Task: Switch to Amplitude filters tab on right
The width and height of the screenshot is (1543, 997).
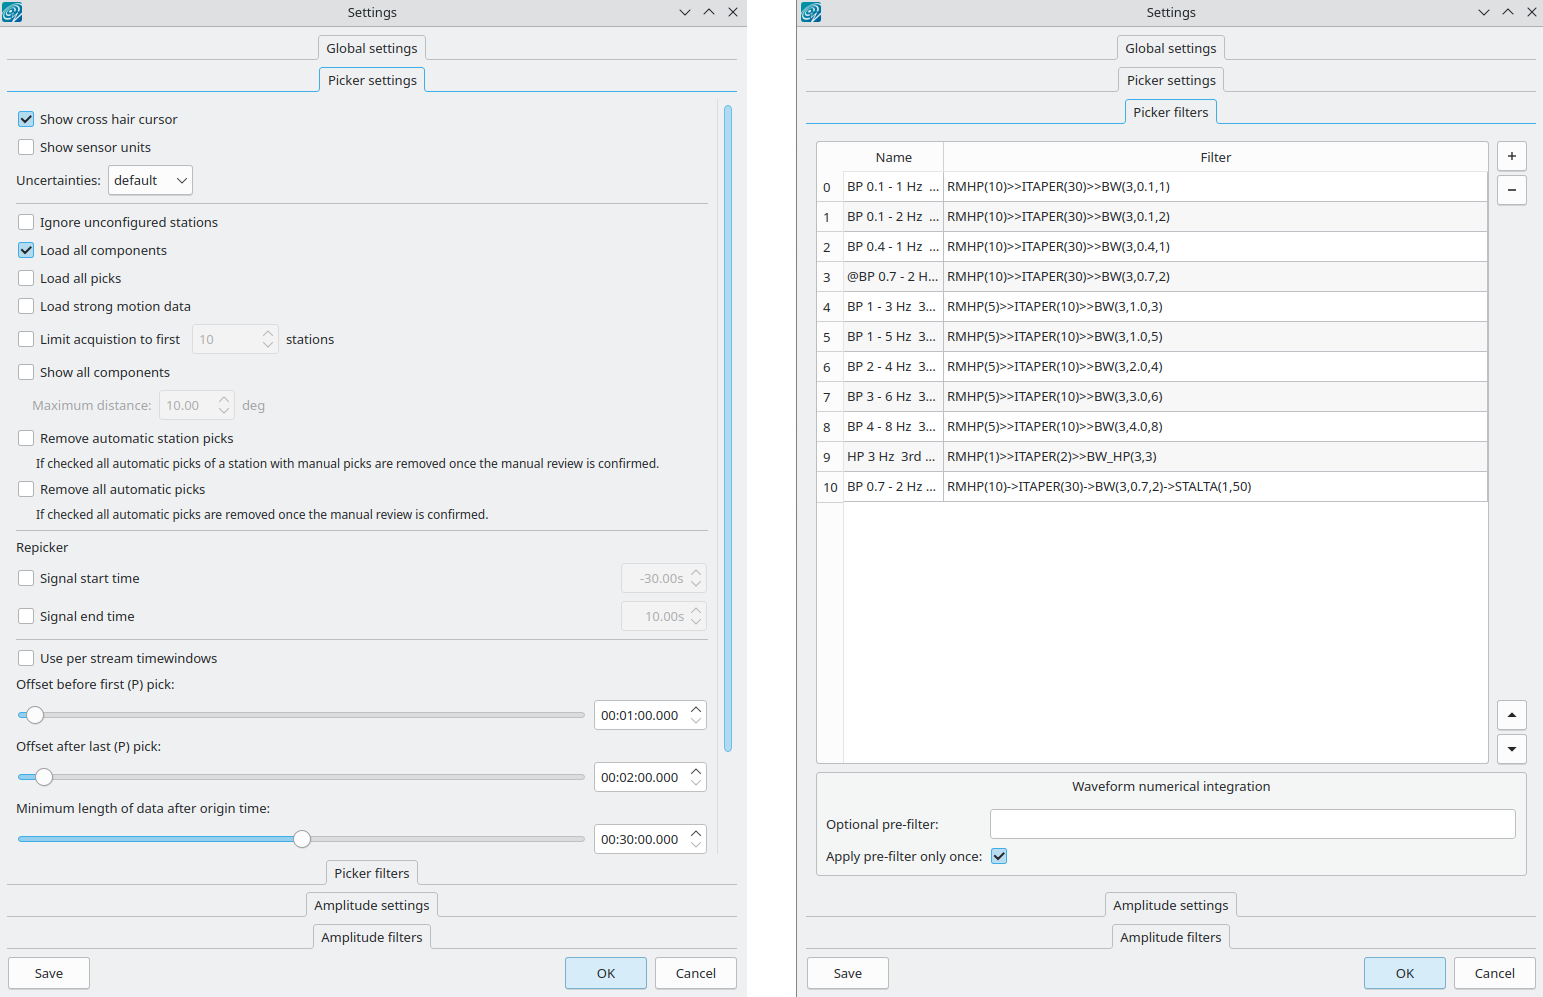Action: (1170, 937)
